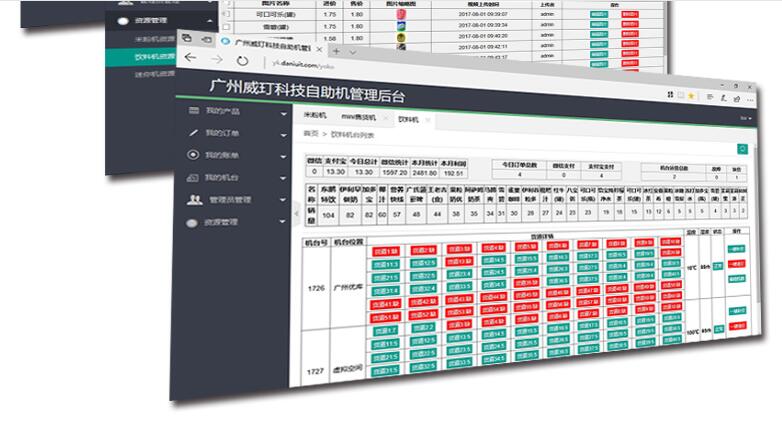Click the yk.daniuit.com address bar

tap(304, 65)
